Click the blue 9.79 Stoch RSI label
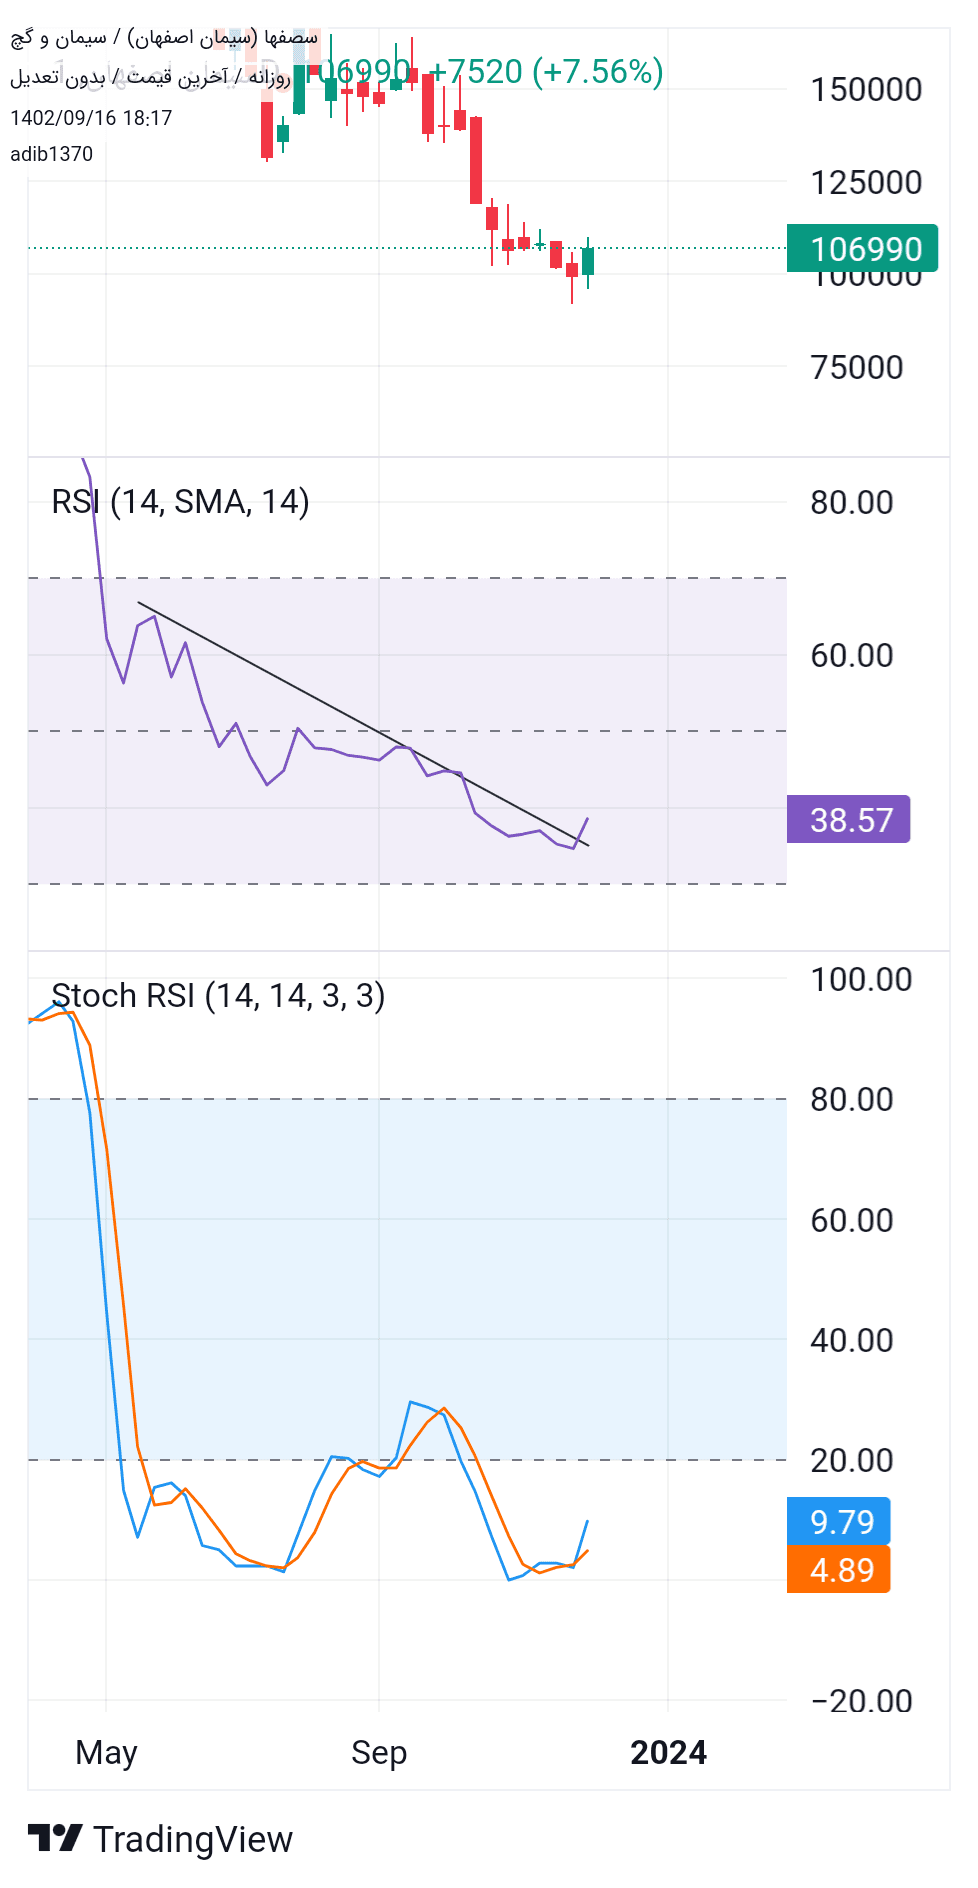 (838, 1521)
